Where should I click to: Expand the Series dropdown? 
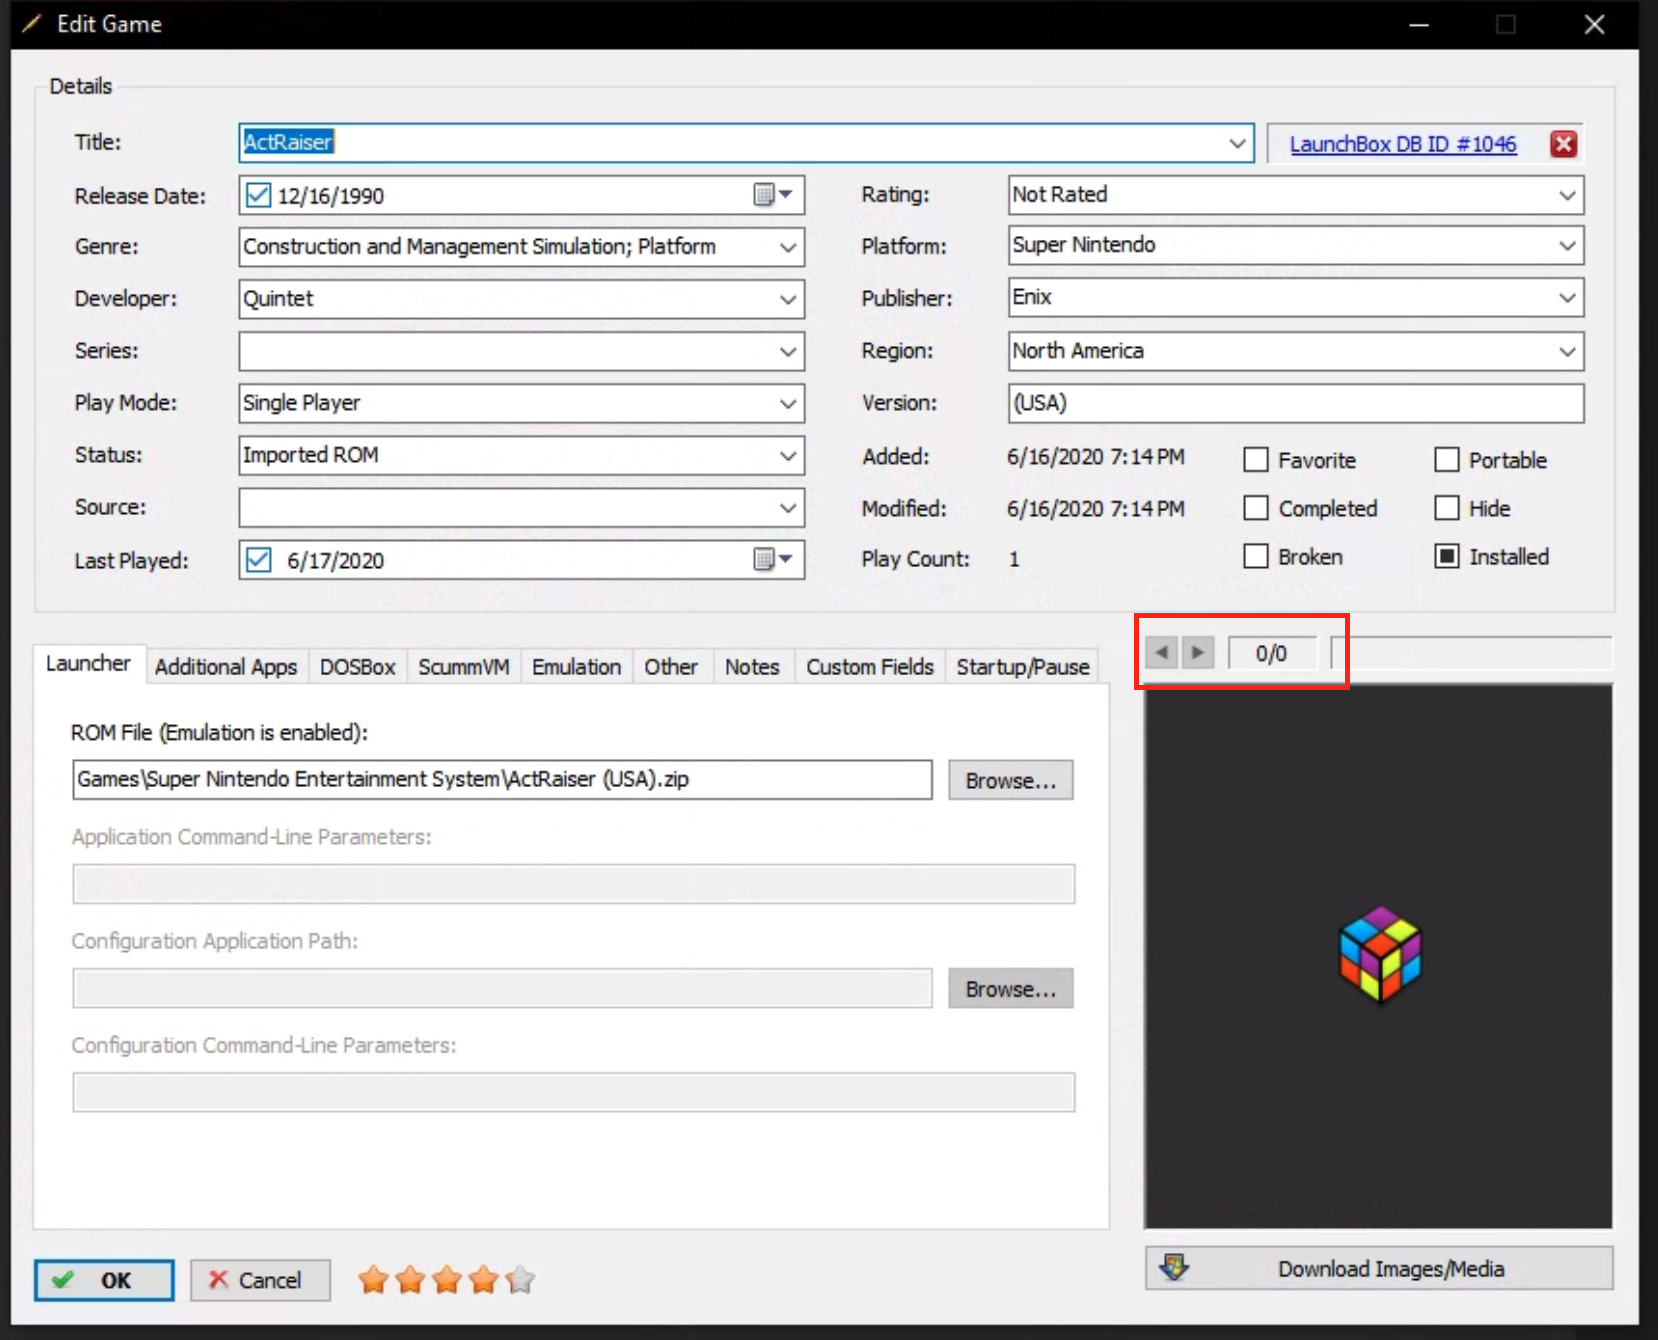coord(788,351)
